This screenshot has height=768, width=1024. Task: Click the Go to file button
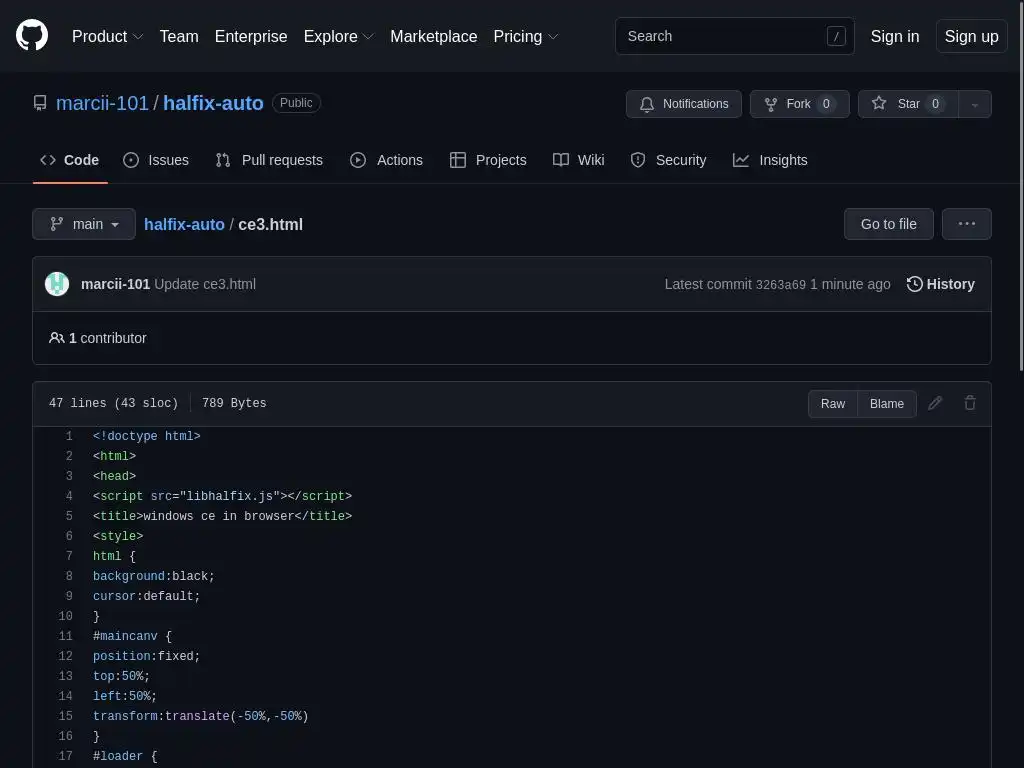[x=889, y=224]
